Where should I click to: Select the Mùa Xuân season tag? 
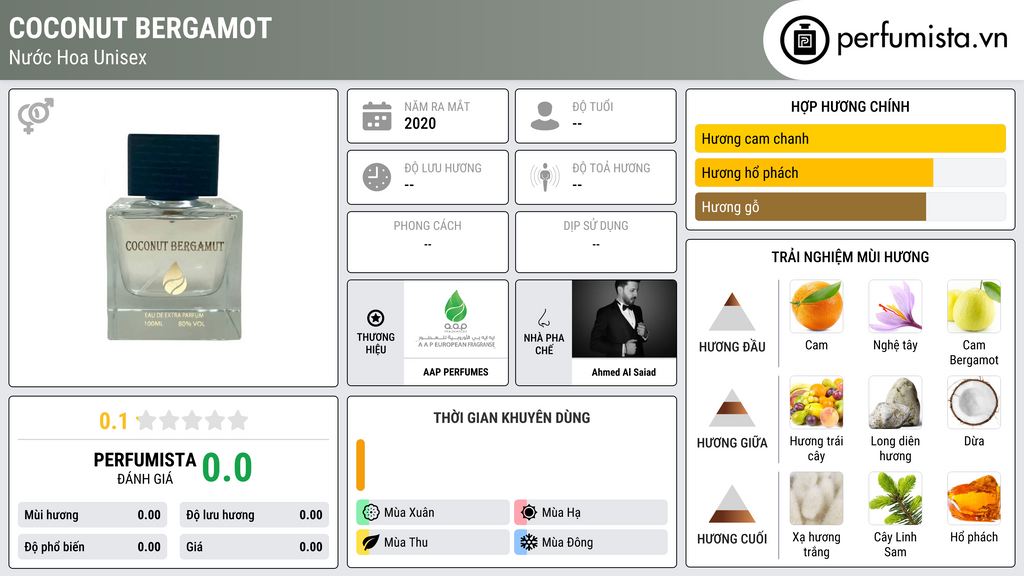point(433,513)
